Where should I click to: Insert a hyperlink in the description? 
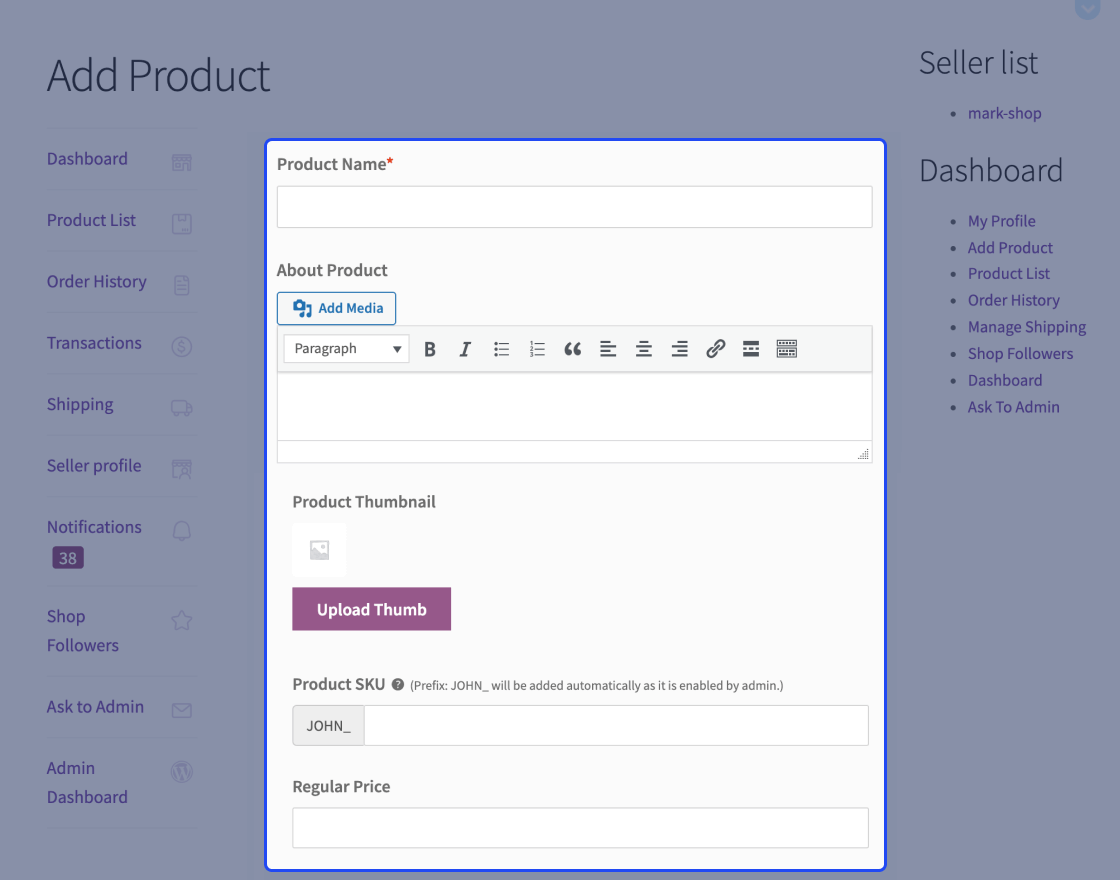pyautogui.click(x=715, y=348)
